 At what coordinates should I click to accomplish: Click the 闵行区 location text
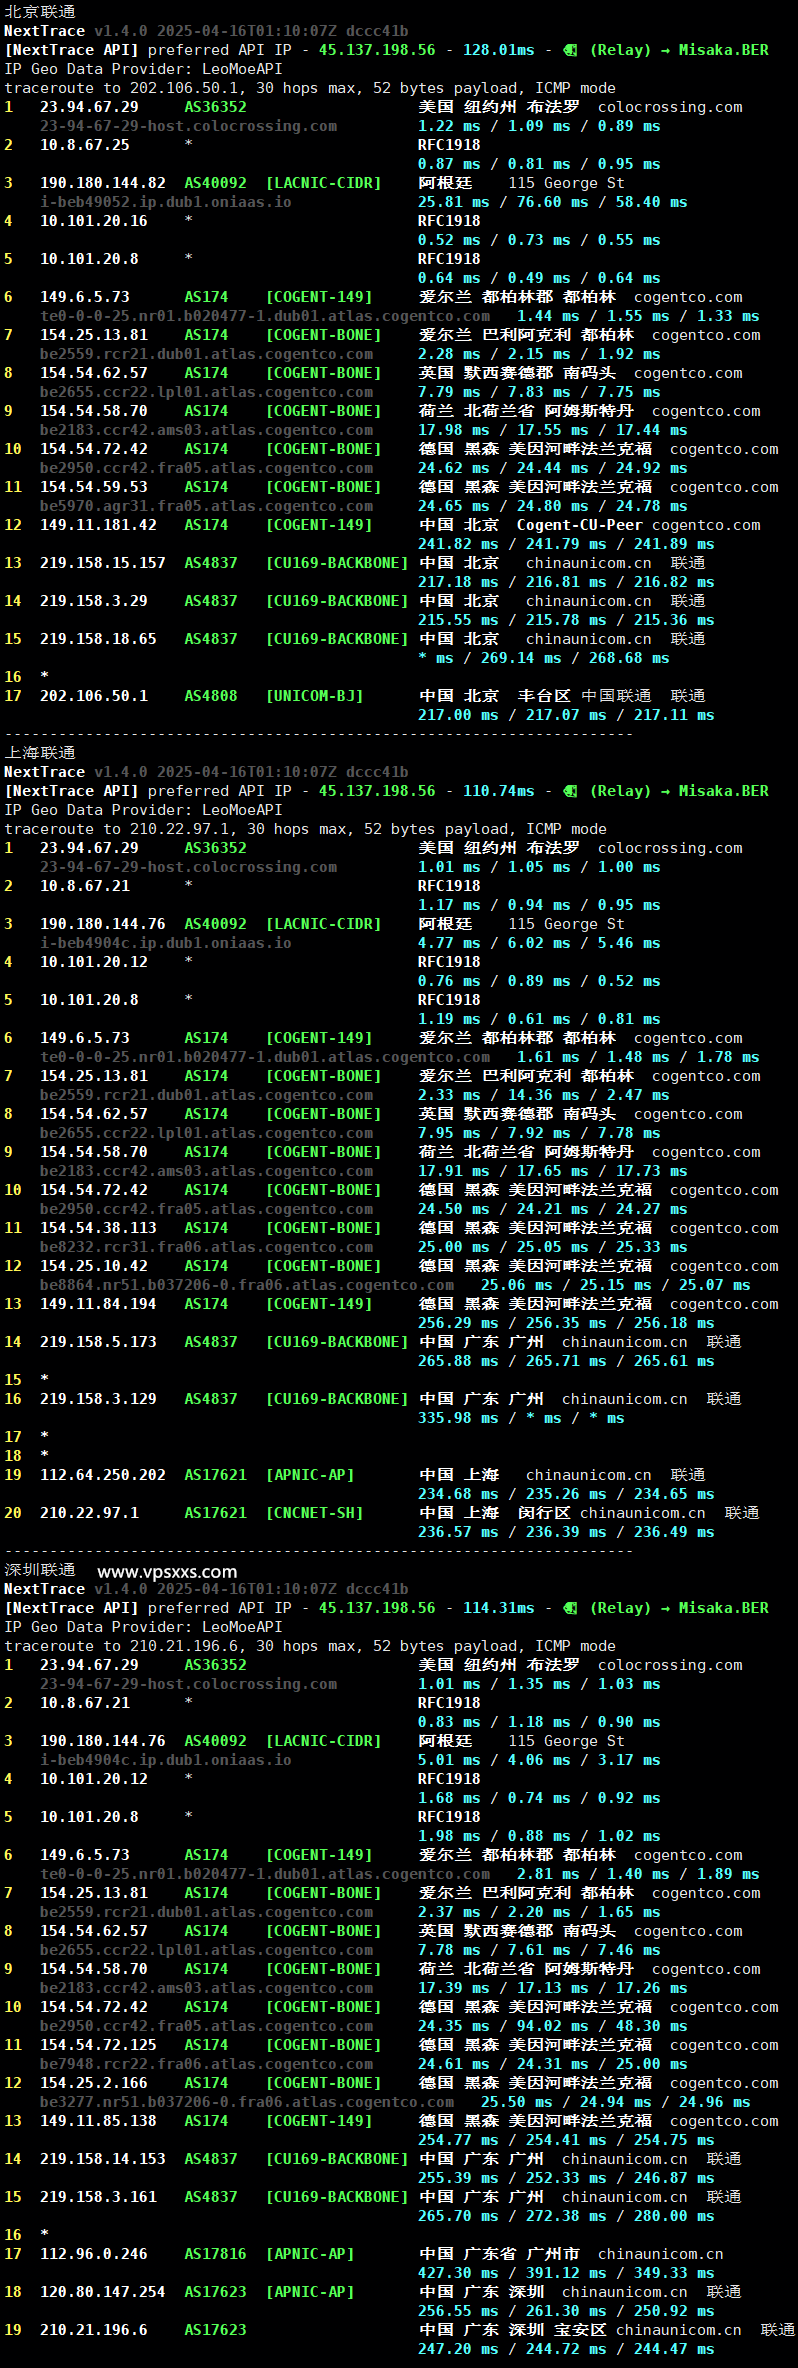[544, 1513]
